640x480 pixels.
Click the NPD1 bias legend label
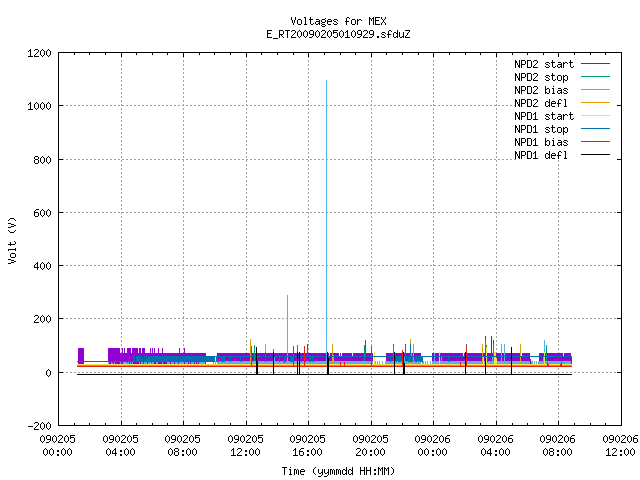(541, 142)
